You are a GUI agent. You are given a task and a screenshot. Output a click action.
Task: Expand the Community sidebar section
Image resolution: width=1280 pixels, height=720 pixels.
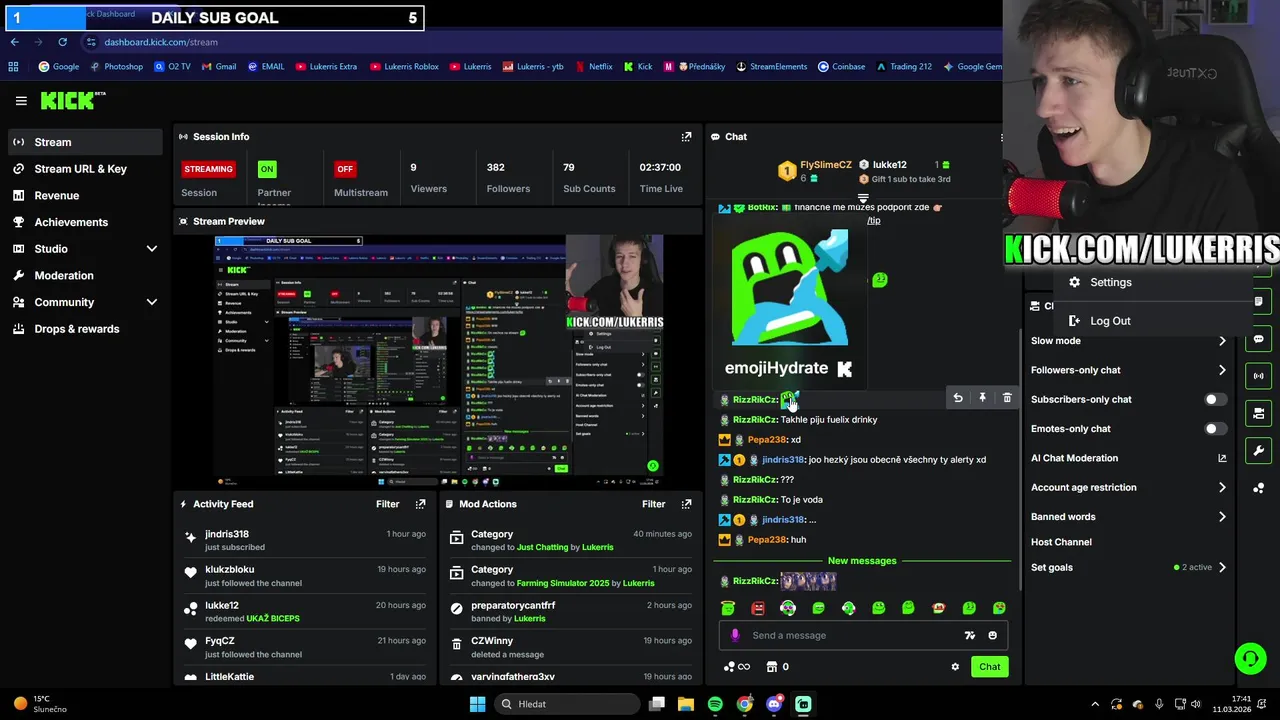[86, 302]
